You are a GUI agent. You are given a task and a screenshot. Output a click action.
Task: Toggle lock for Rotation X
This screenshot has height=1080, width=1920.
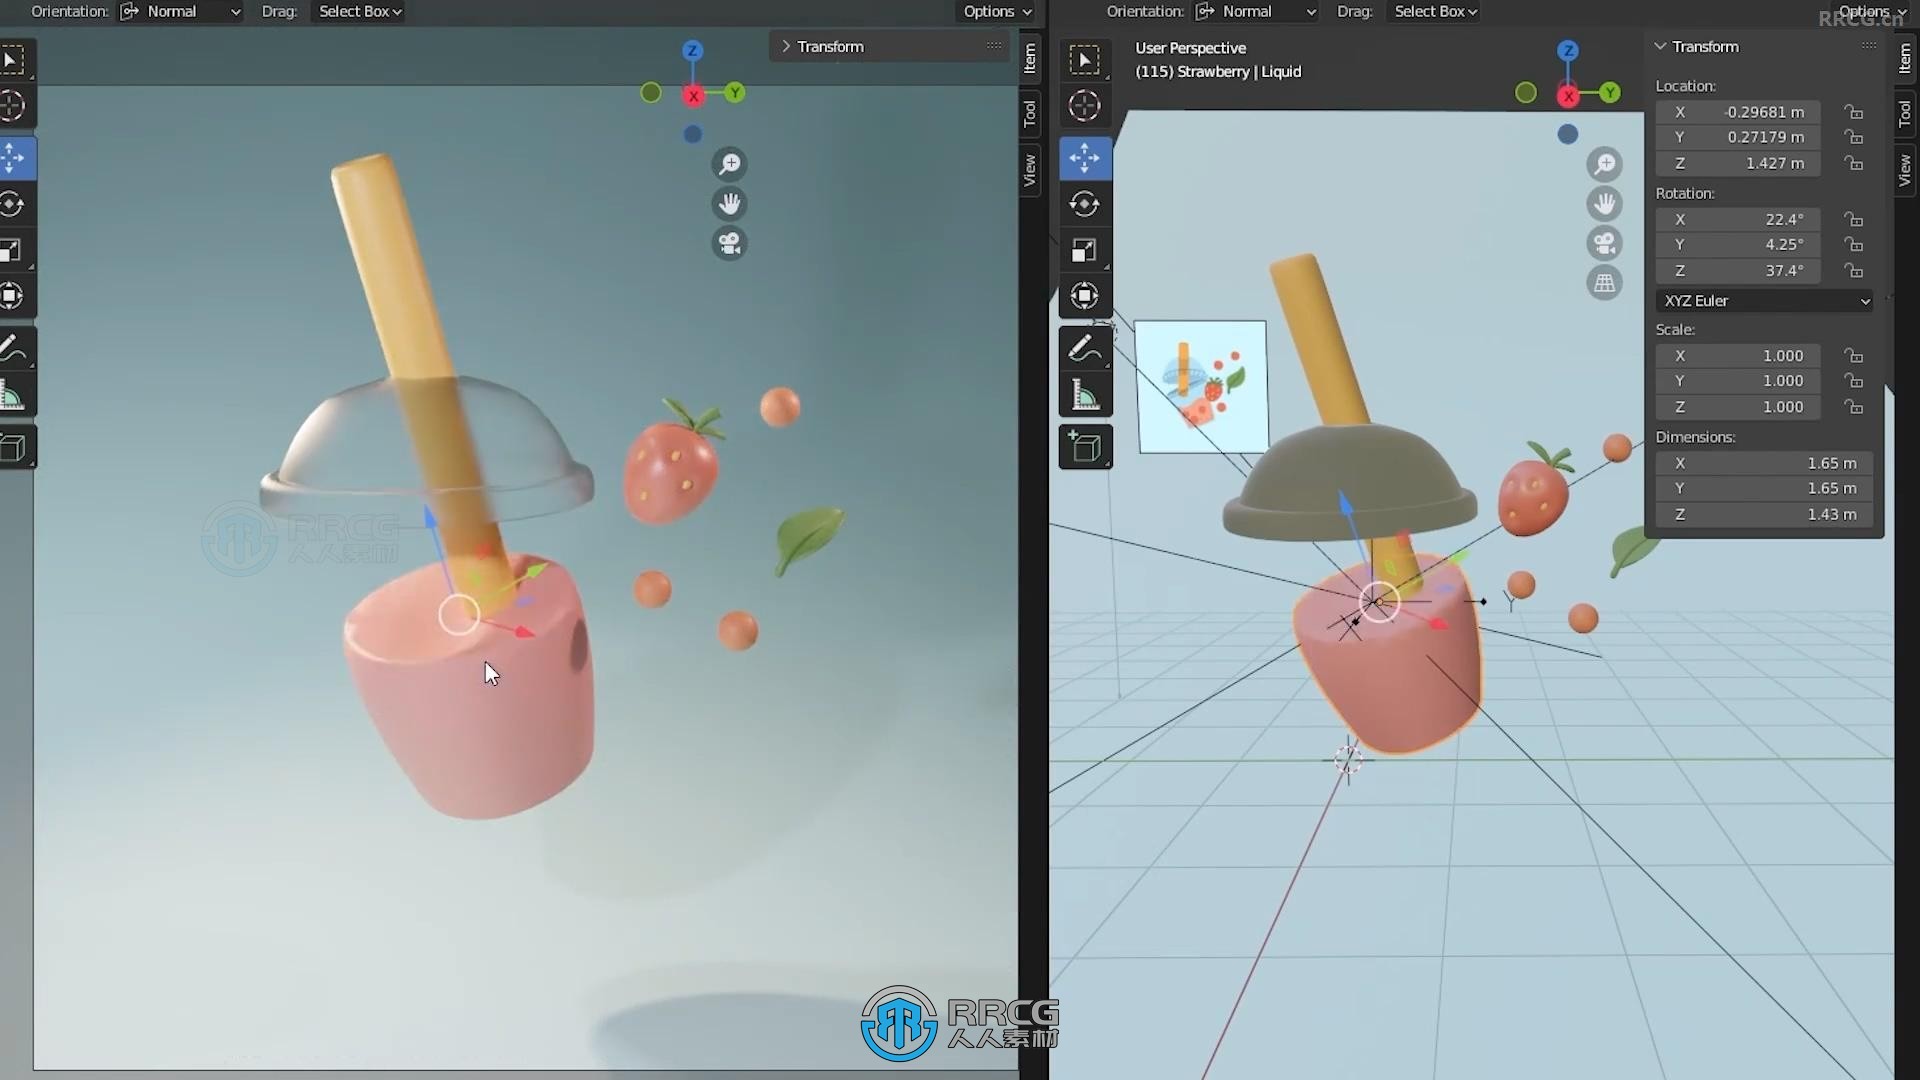pos(1854,219)
